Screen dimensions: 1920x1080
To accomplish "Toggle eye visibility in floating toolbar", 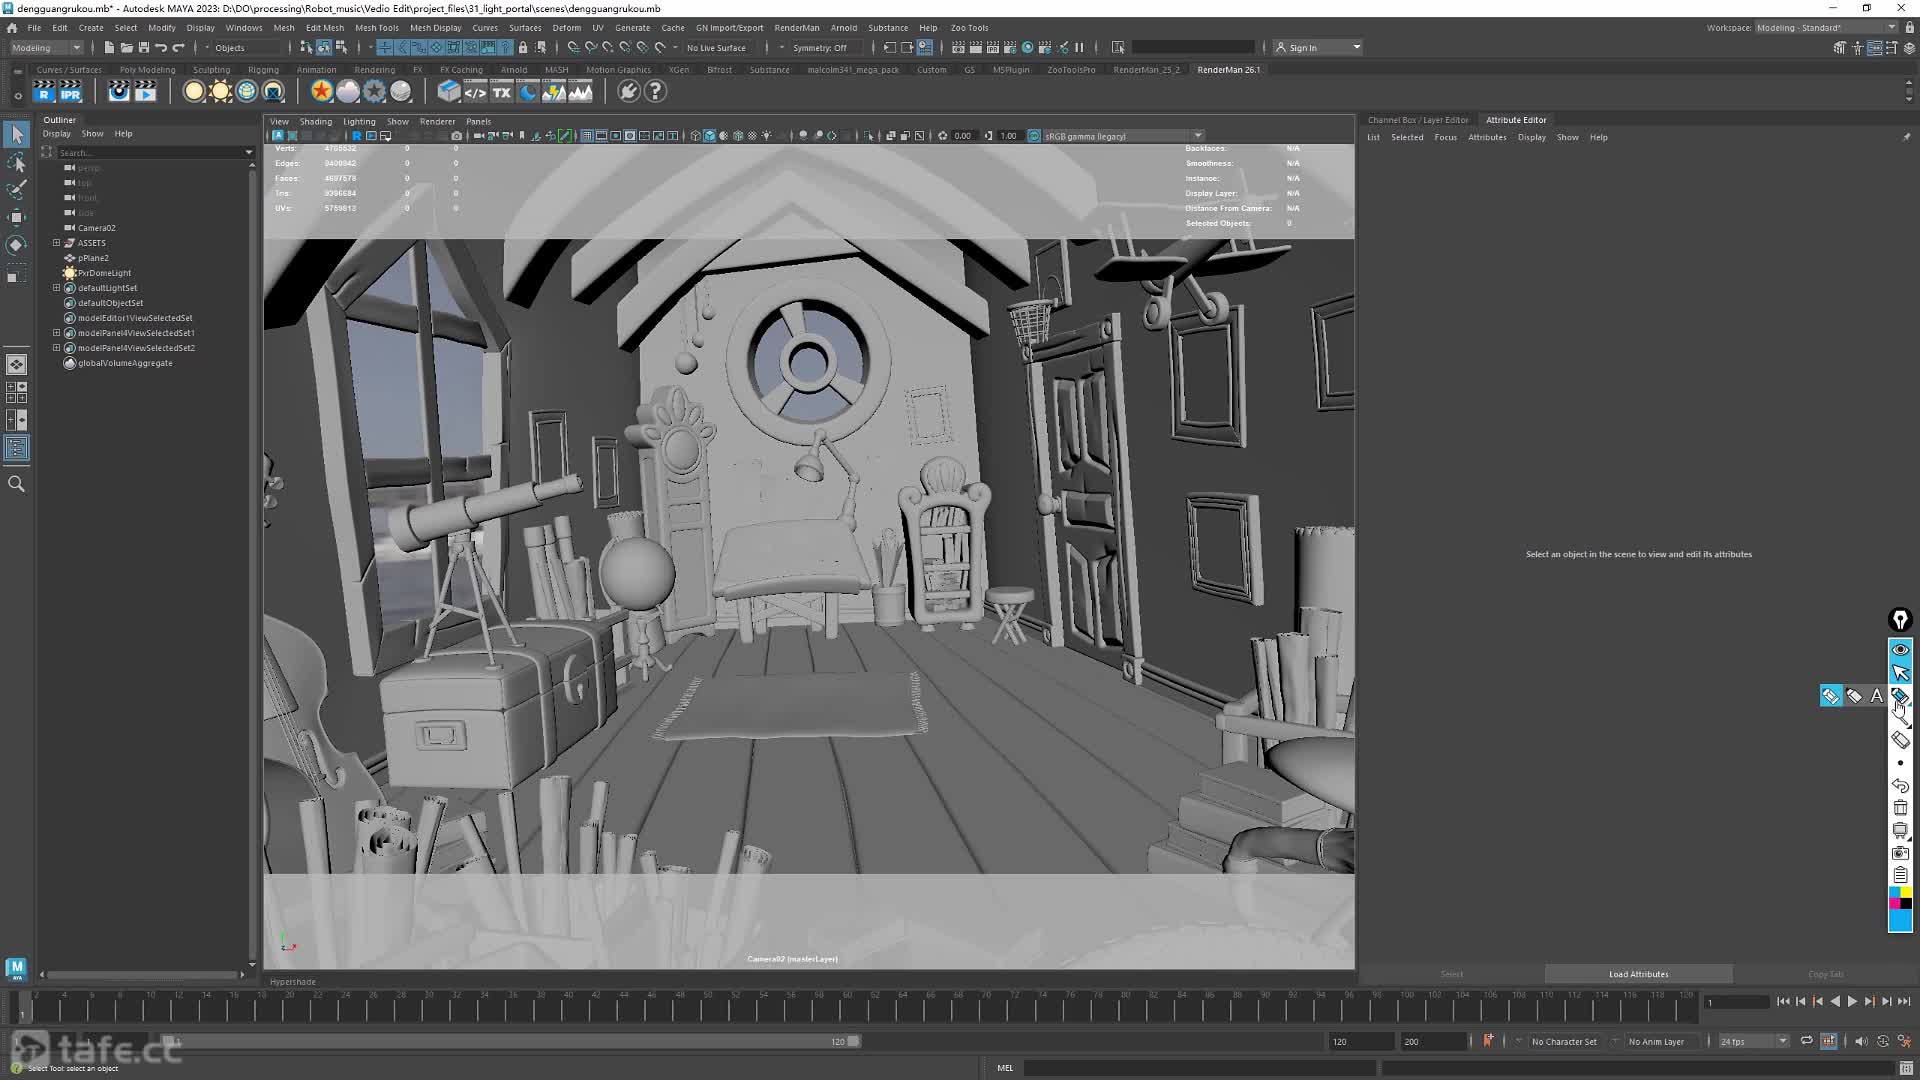I will click(1900, 650).
